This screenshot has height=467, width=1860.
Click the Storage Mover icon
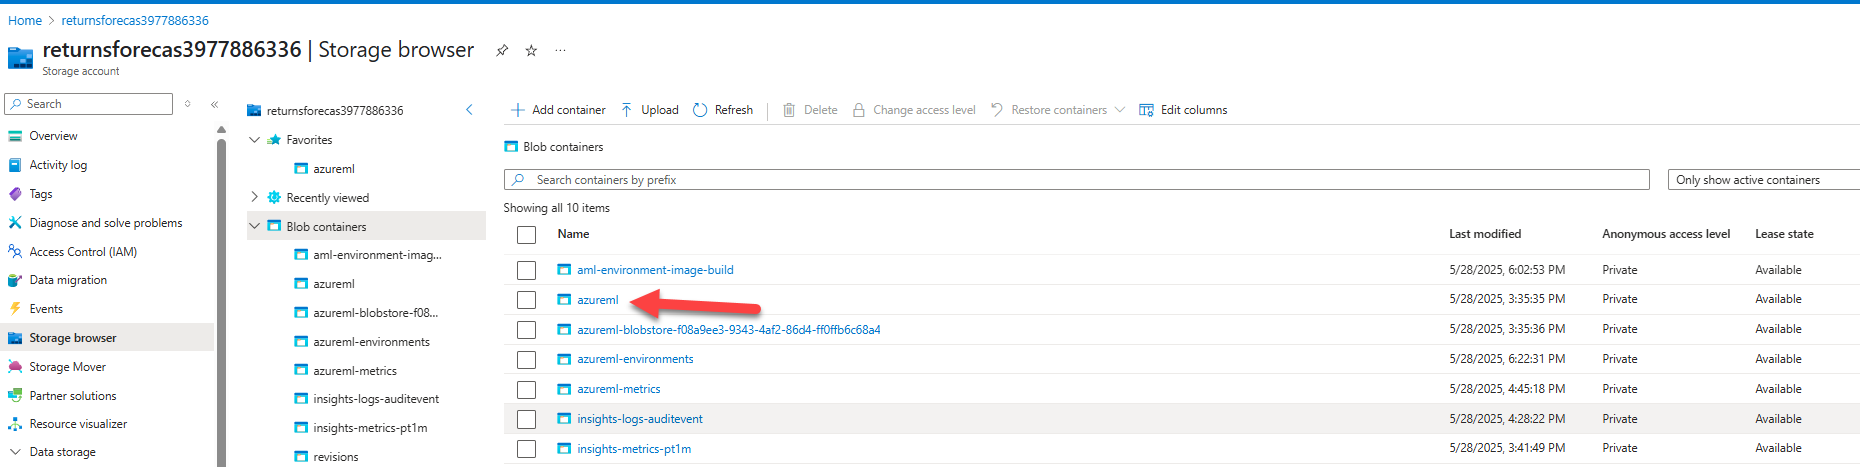coord(15,367)
